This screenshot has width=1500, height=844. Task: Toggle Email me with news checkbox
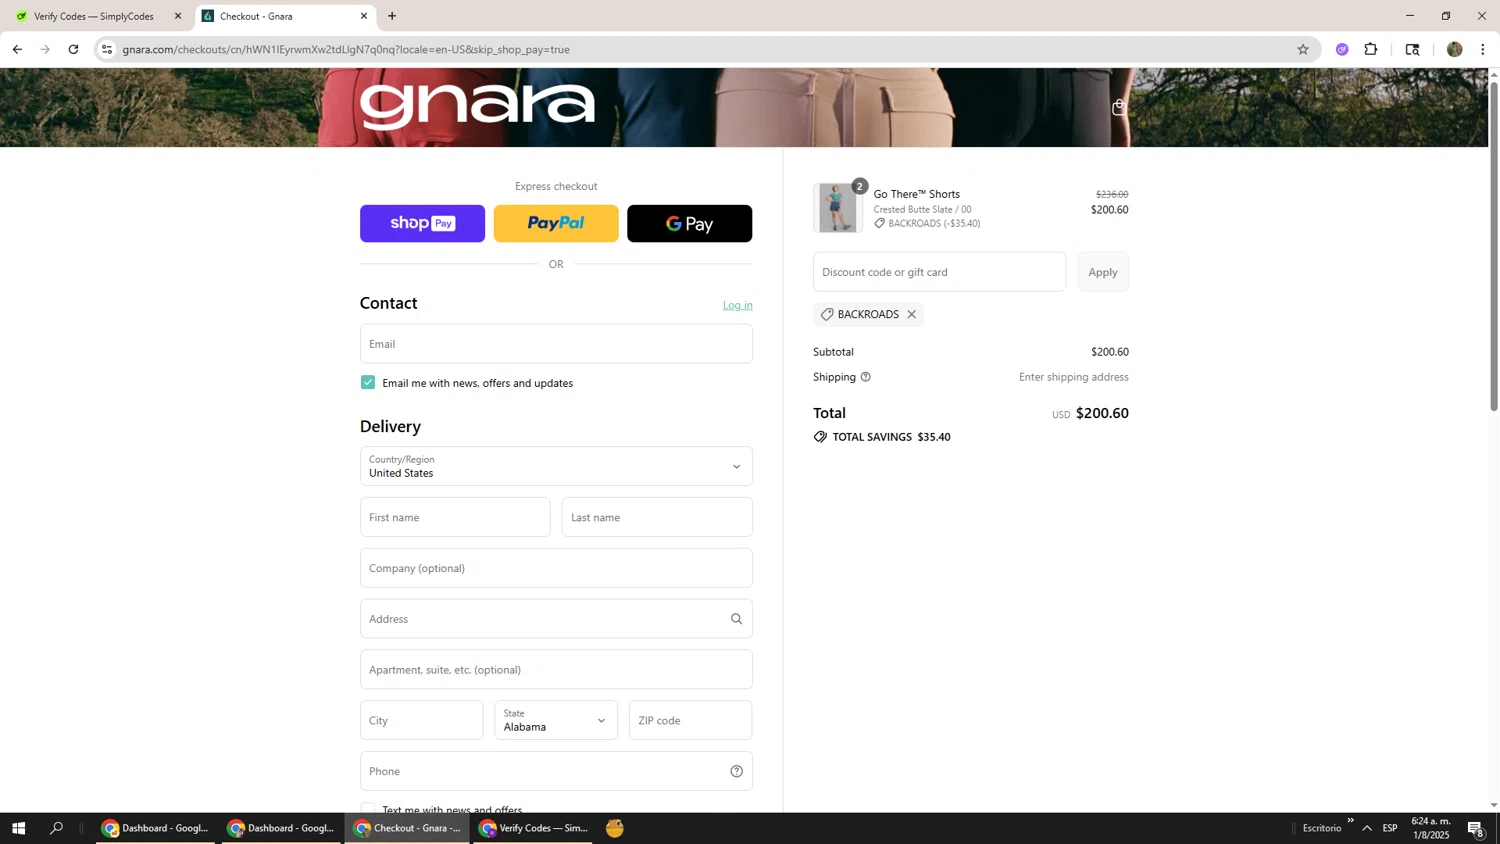click(x=368, y=382)
